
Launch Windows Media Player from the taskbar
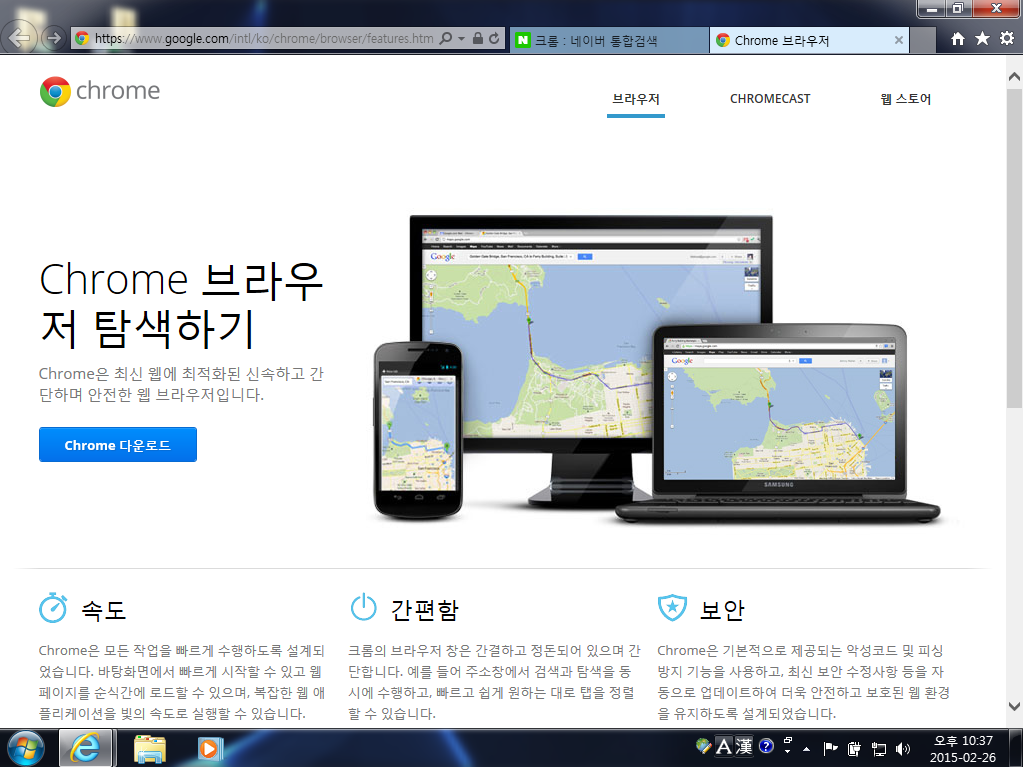point(210,748)
